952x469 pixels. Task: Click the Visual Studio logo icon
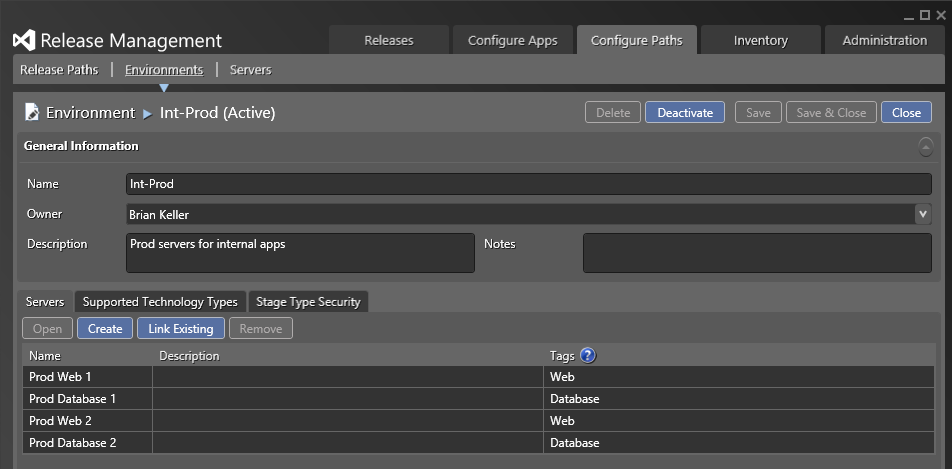(x=25, y=41)
